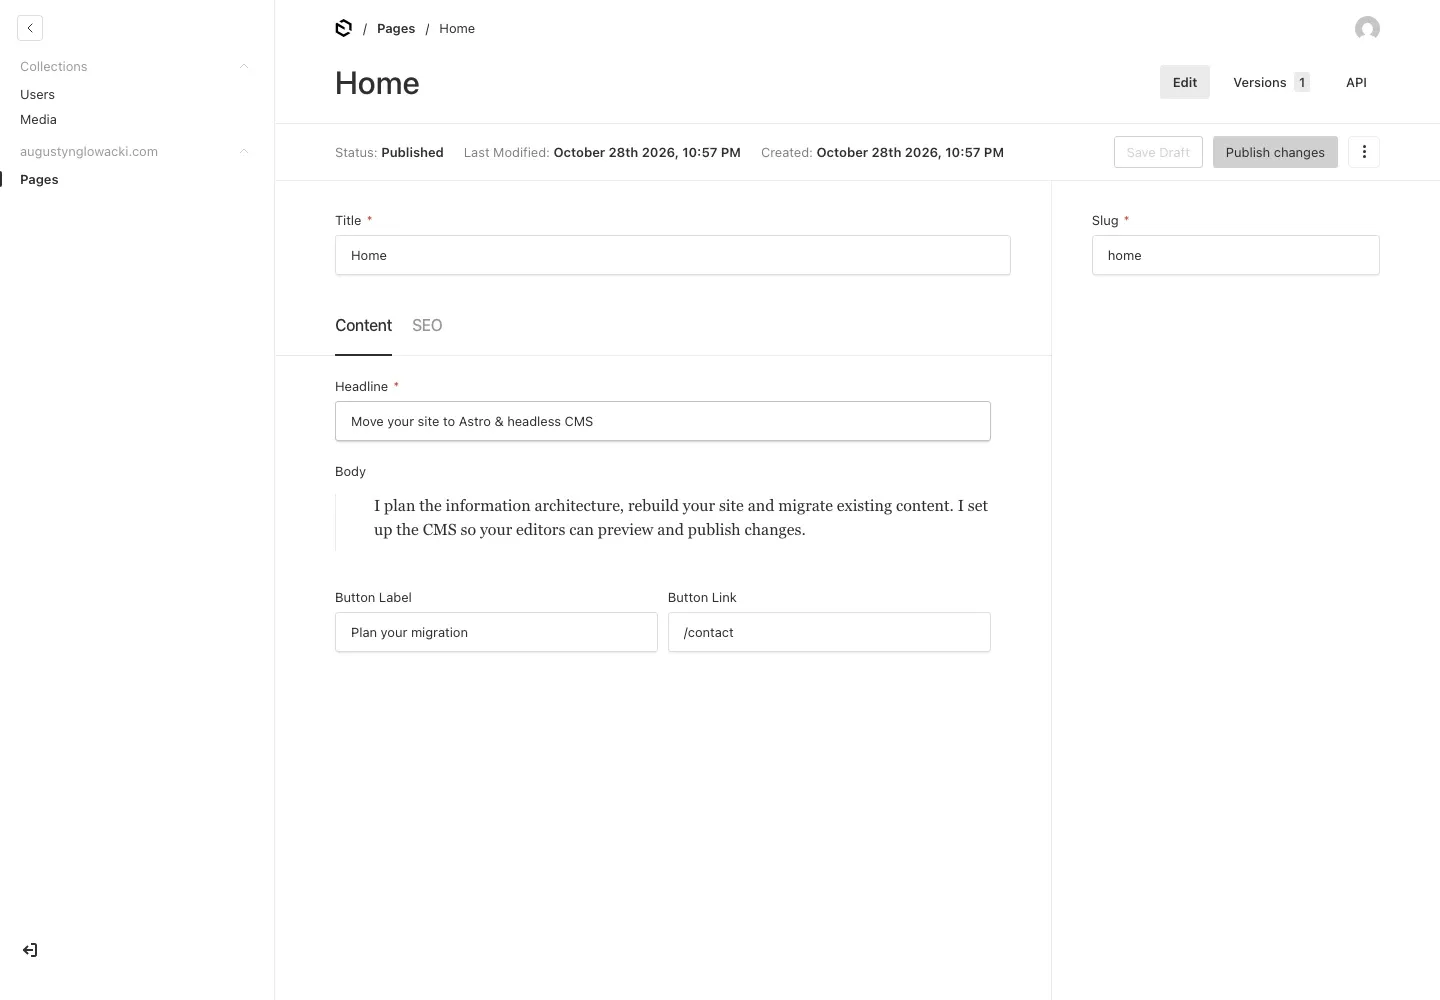Navigate to Pages in the breadcrumb
Viewport: 1440px width, 1000px height.
click(x=396, y=28)
